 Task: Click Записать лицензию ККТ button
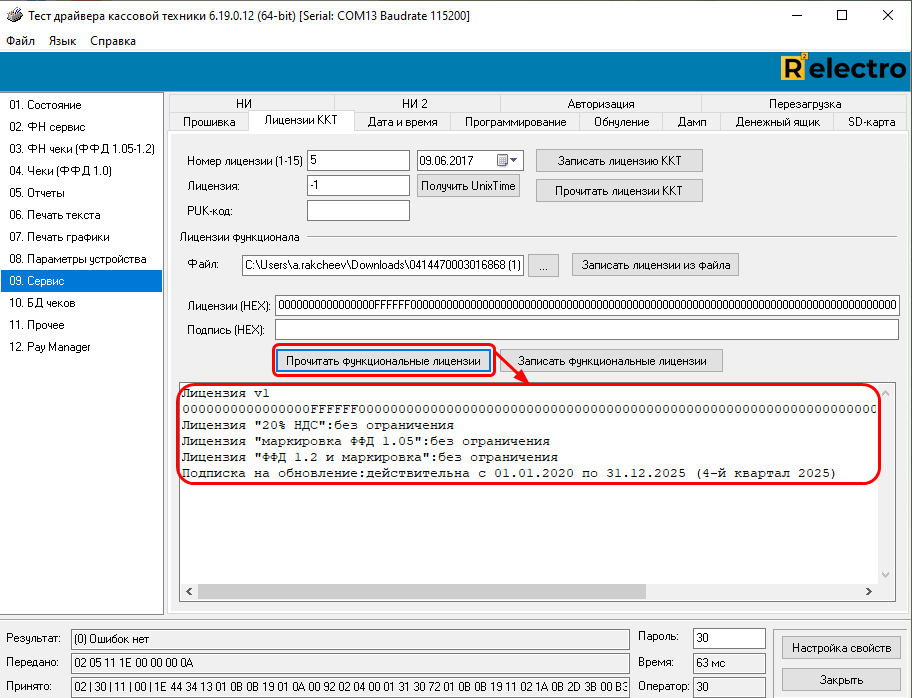619,160
